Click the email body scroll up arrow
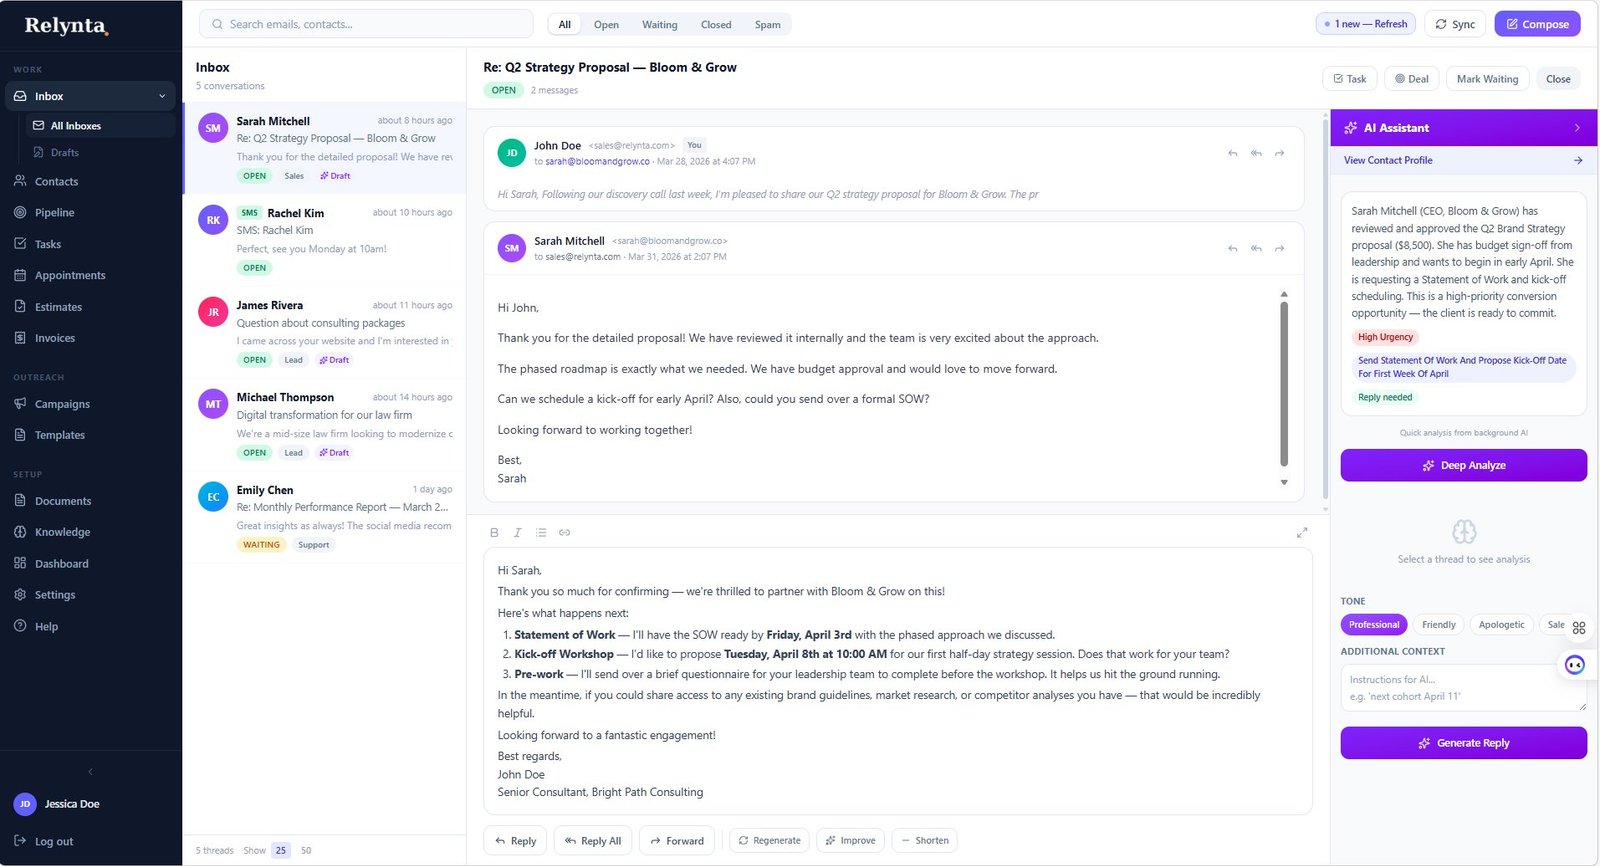1600x866 pixels. [x=1284, y=294]
